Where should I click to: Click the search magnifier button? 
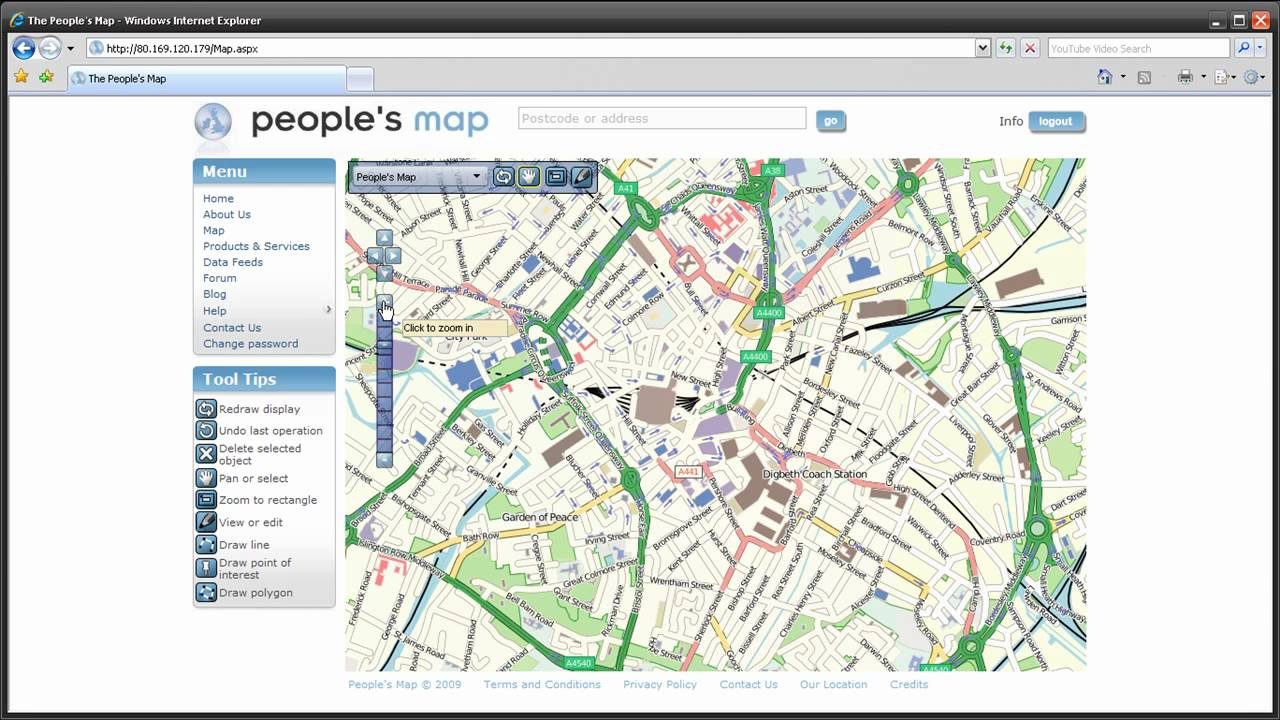(1244, 48)
